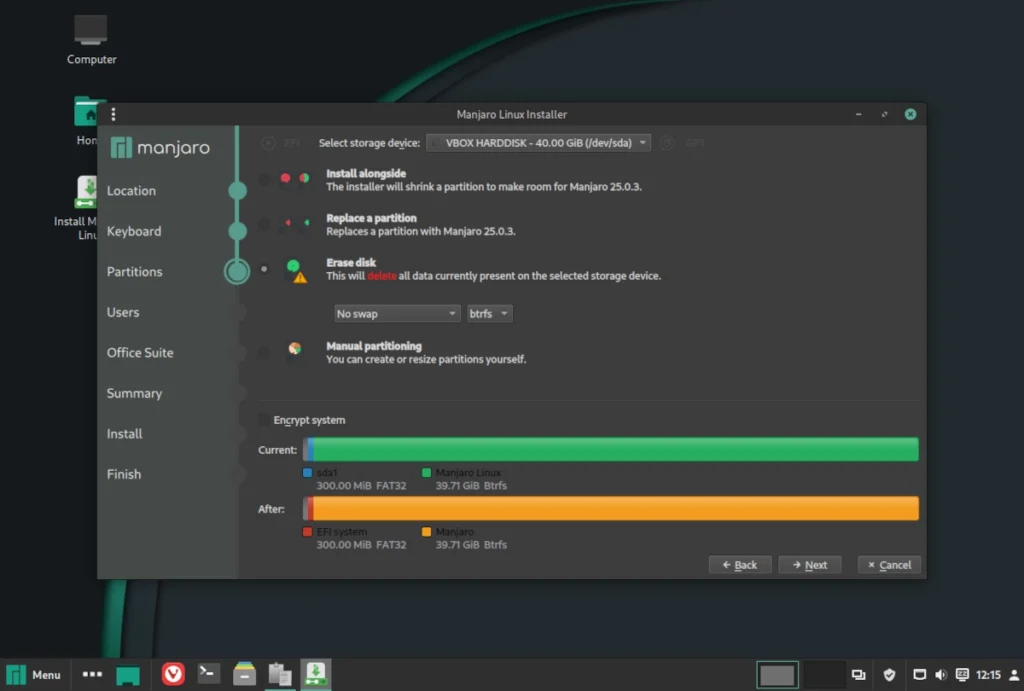Image resolution: width=1024 pixels, height=691 pixels.
Task: Open the network tray icon
Action: click(x=919, y=675)
